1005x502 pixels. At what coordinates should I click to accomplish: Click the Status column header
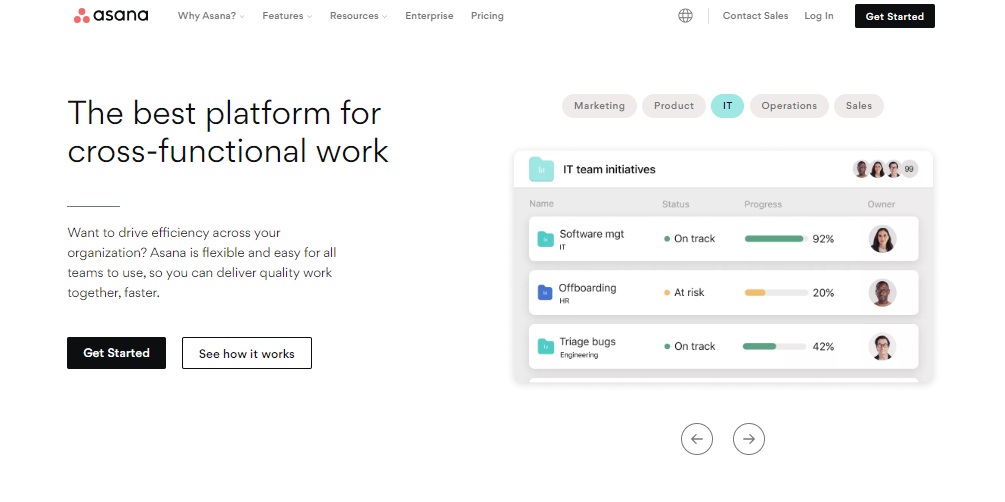[676, 204]
